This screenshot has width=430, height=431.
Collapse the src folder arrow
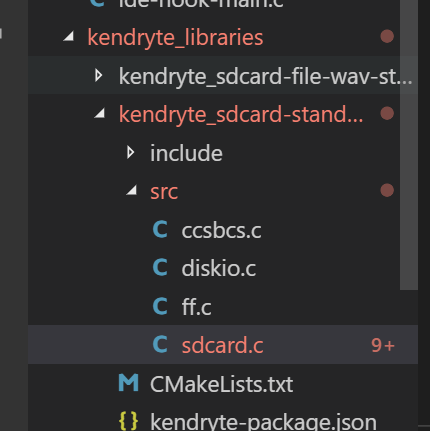tap(131, 190)
